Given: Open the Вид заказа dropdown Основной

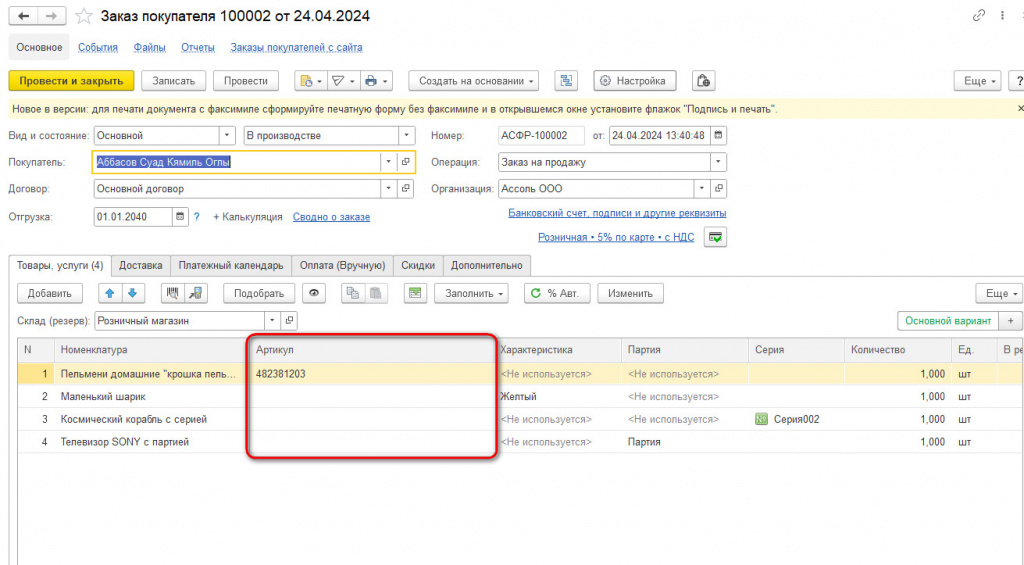Looking at the screenshot, I should click(x=227, y=135).
